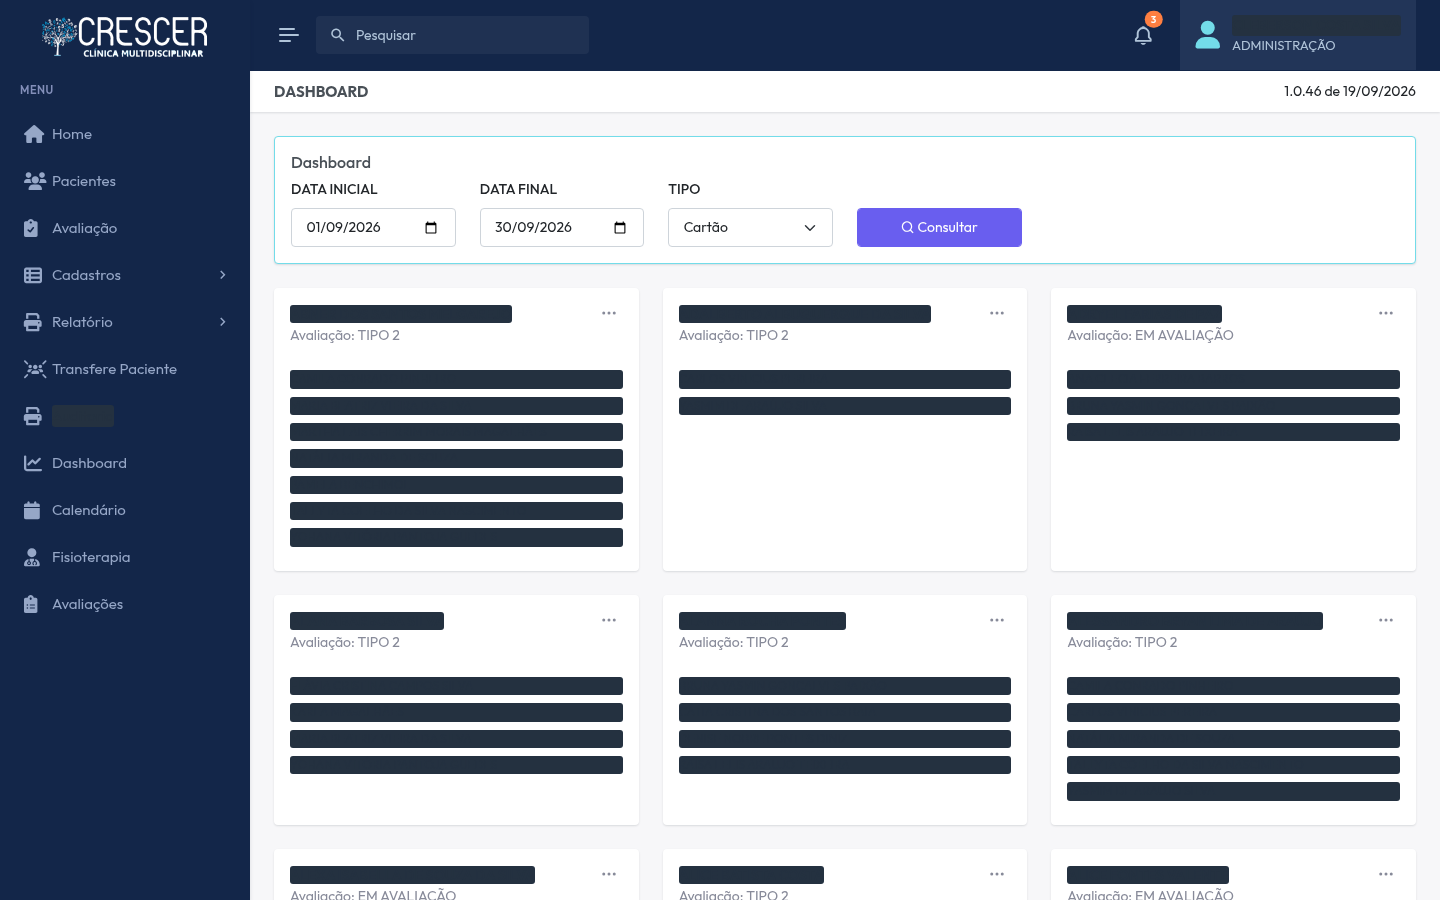
Task: Click the Data Inicial date field
Action: pos(373,228)
